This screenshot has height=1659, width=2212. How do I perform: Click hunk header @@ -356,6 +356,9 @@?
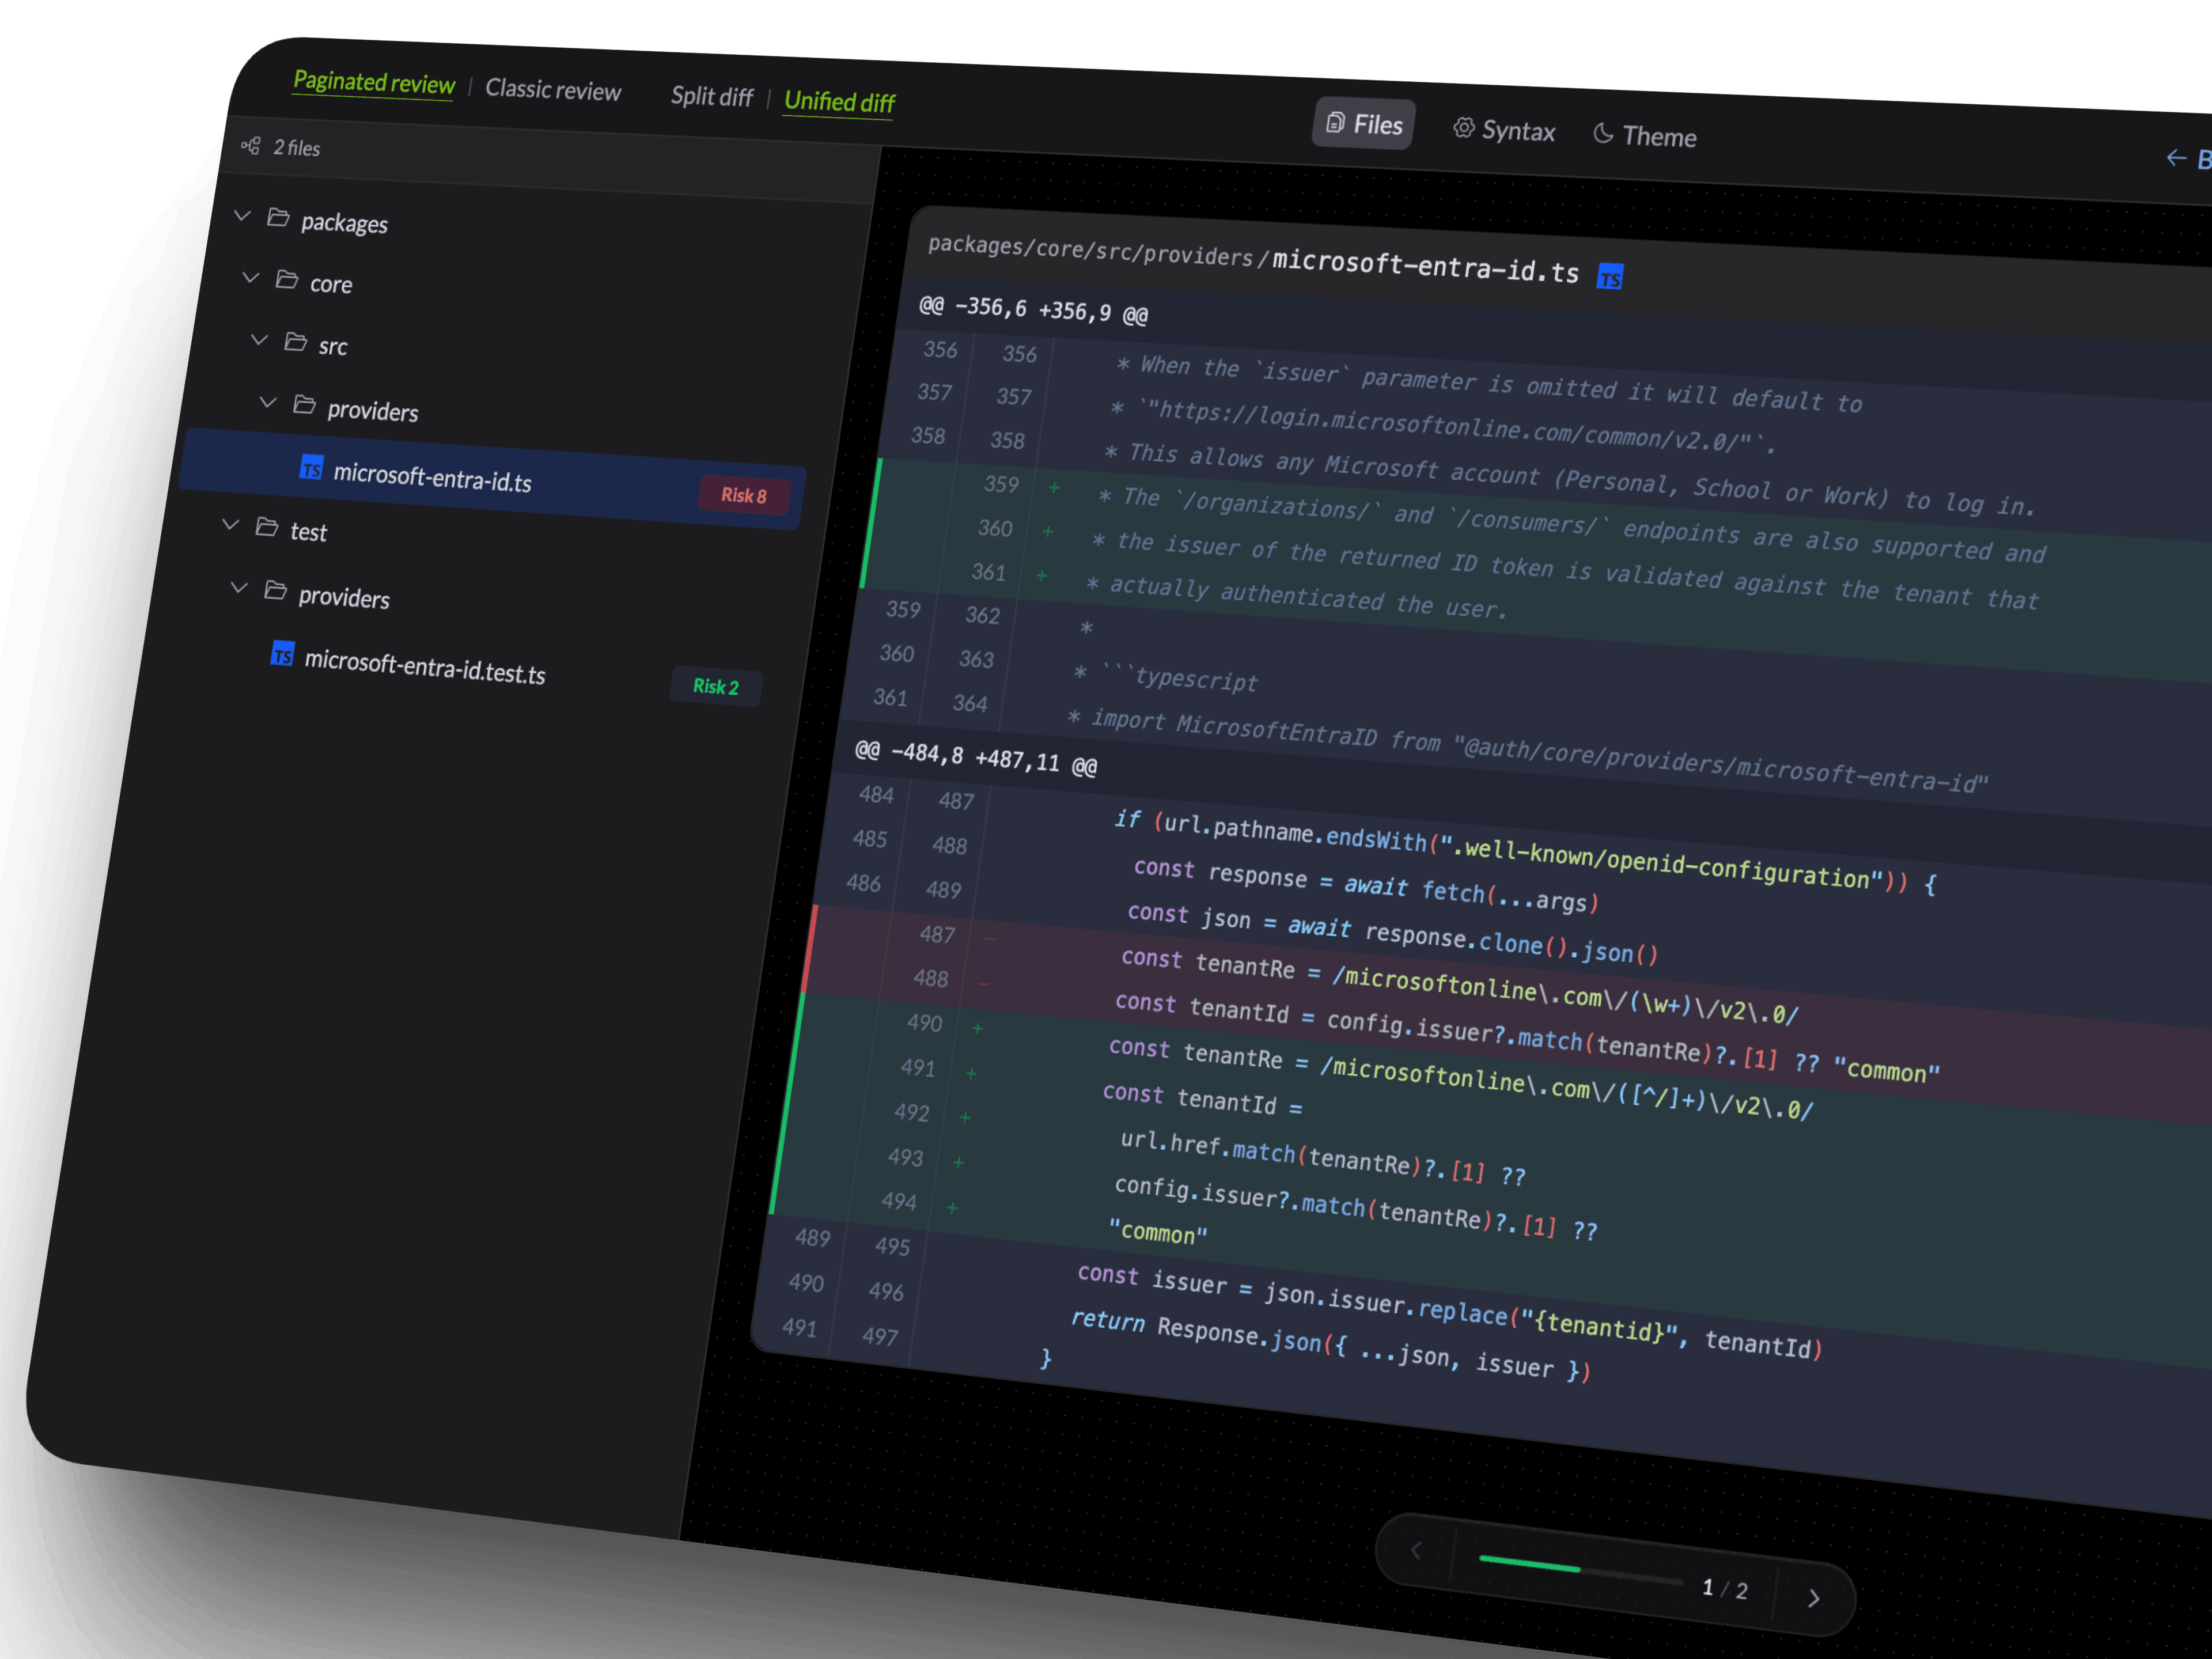click(x=1034, y=310)
